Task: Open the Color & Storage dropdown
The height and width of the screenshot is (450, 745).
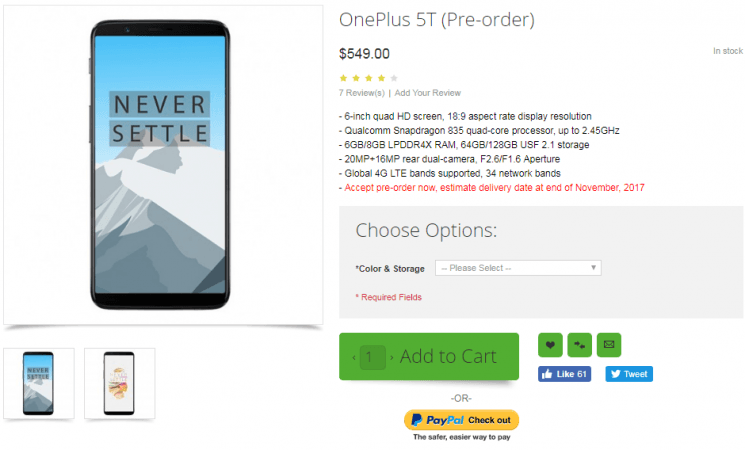Action: [518, 268]
